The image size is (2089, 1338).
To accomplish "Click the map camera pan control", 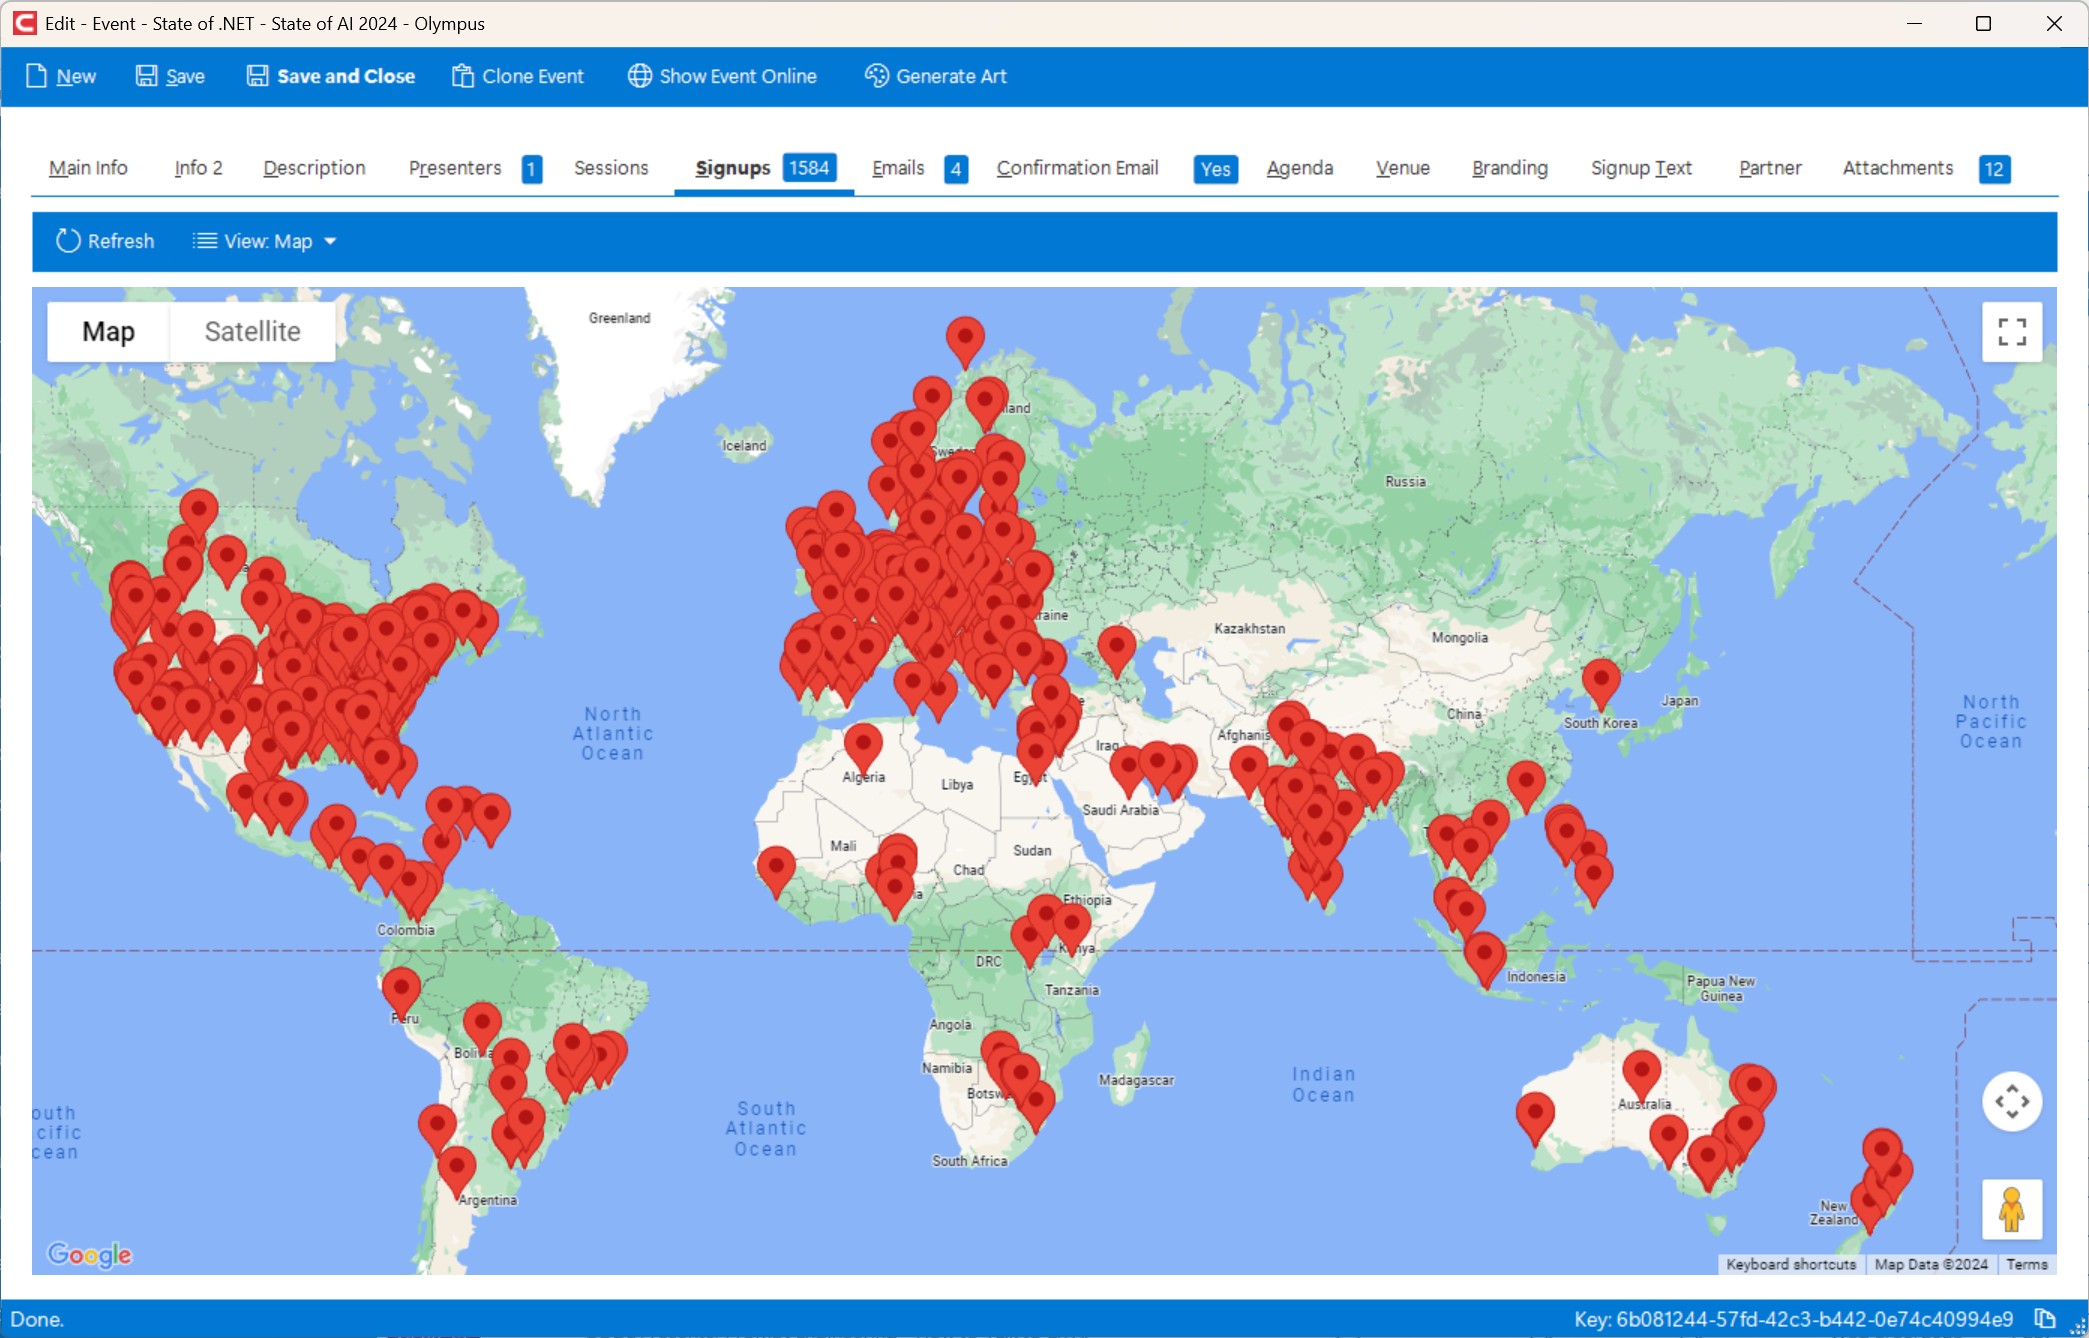I will [2012, 1102].
